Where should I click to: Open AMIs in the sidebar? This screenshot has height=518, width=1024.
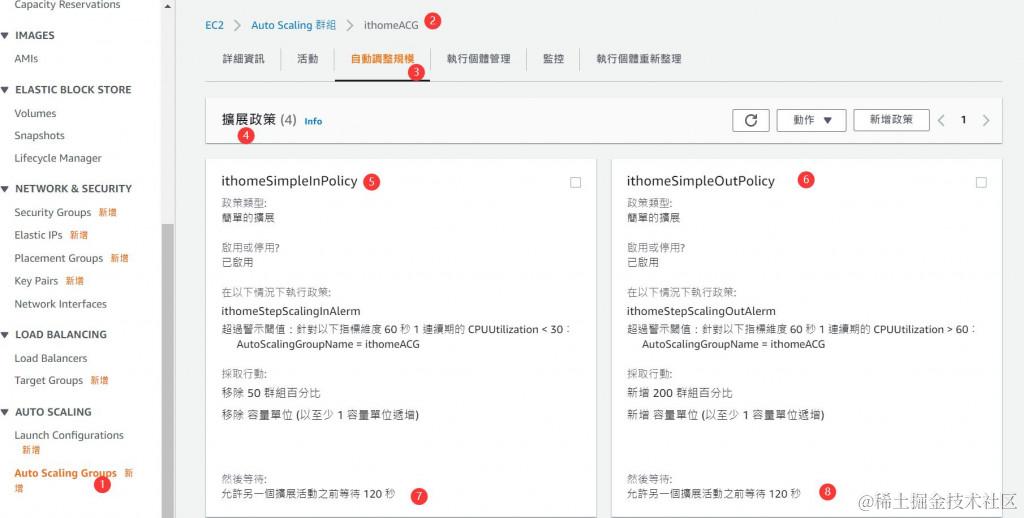tap(26, 59)
